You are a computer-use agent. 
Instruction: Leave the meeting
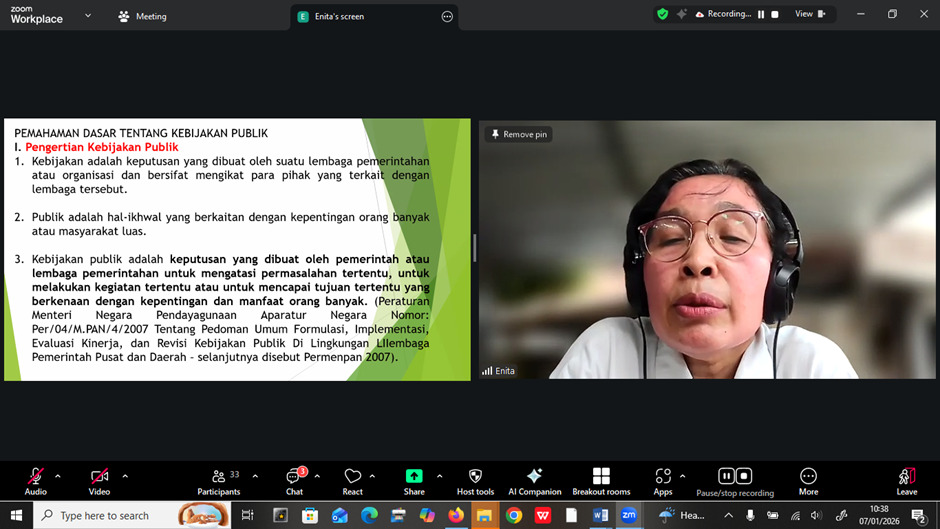(x=906, y=479)
